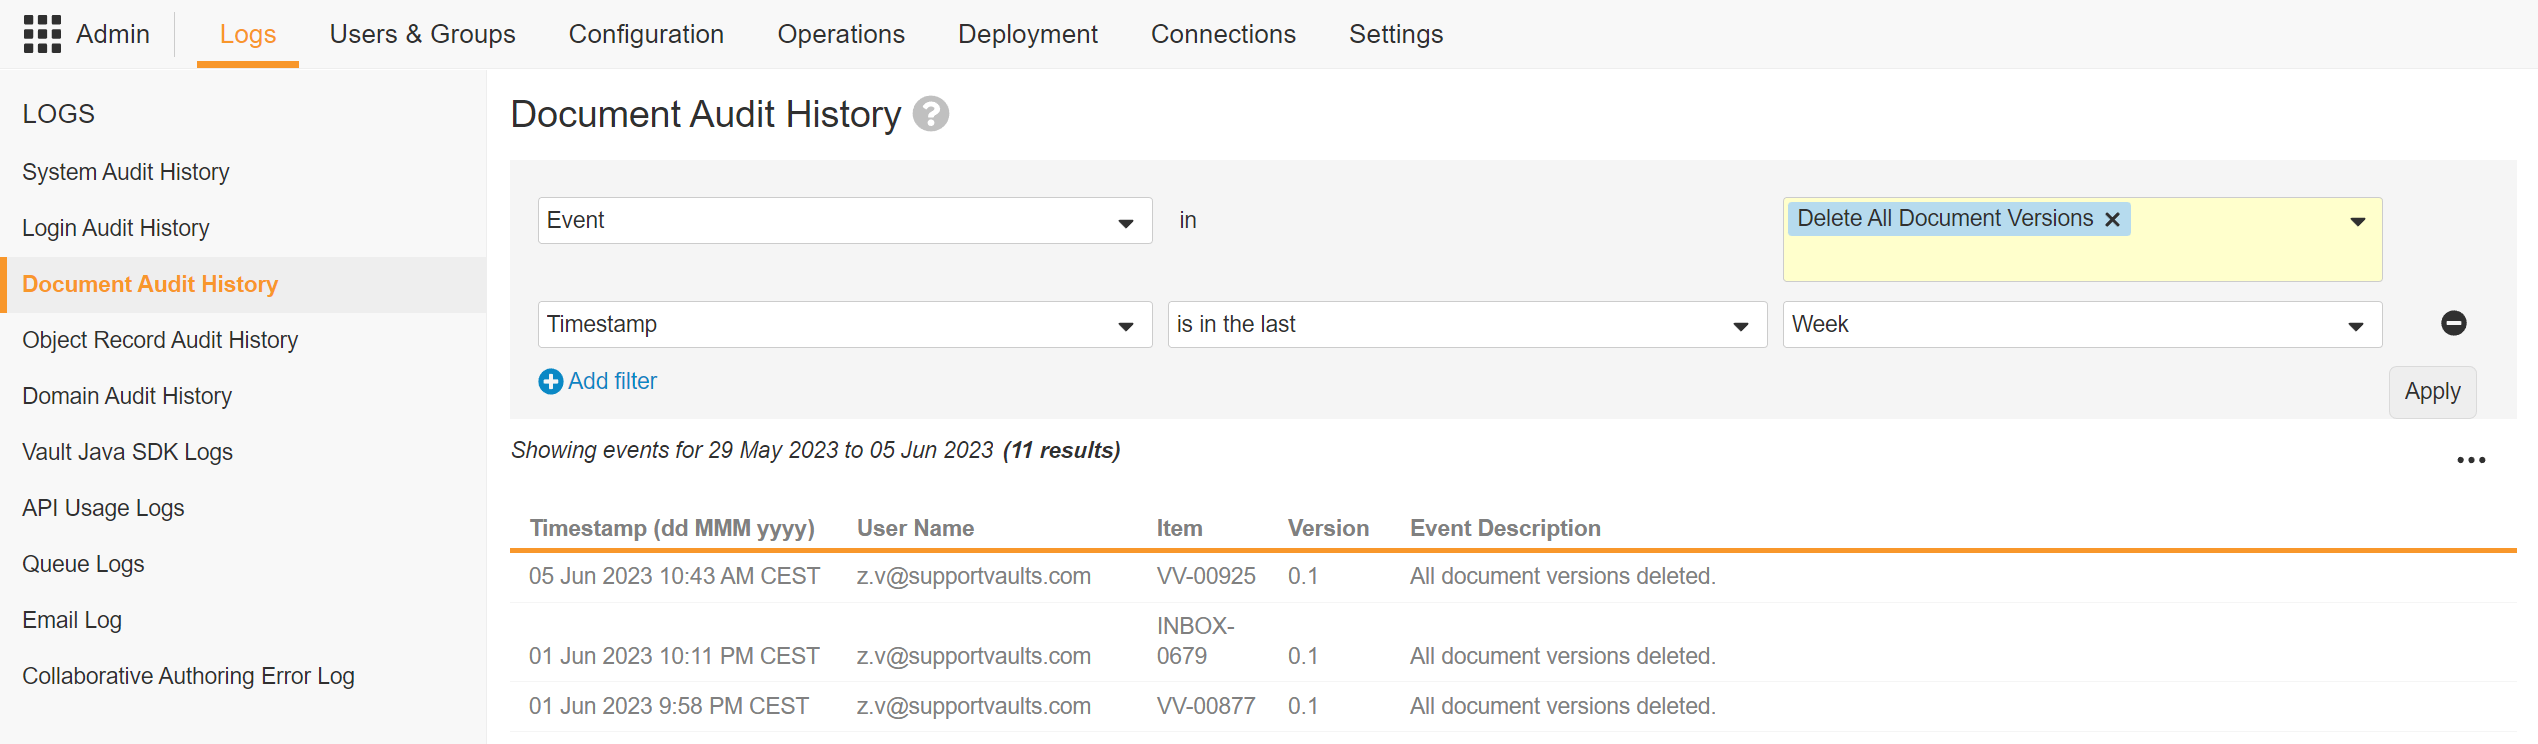Switch to the Users & Groups tab
The height and width of the screenshot is (744, 2538).
(x=422, y=34)
